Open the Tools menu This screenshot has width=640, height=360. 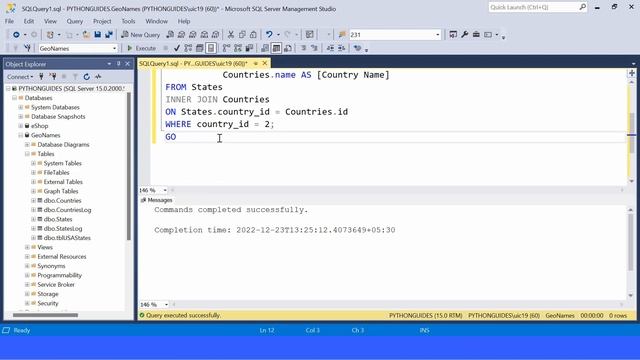pyautogui.click(x=128, y=21)
